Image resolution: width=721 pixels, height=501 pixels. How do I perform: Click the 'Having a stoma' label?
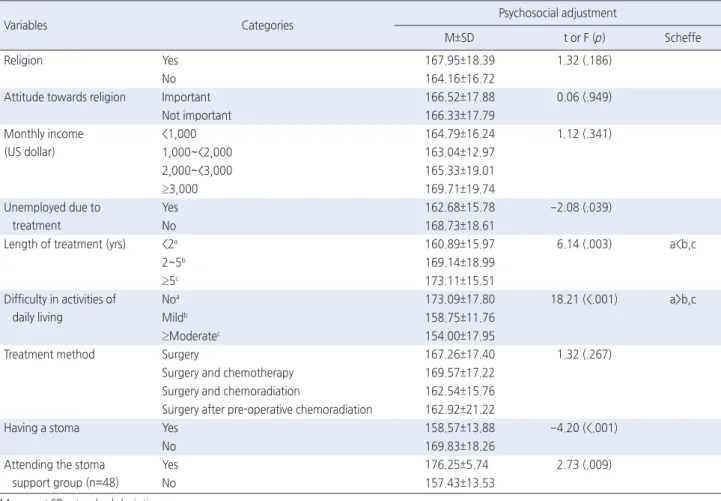tap(41, 428)
